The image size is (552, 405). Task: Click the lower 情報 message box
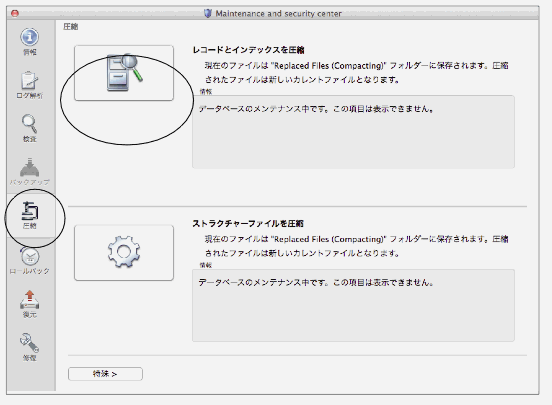353,305
